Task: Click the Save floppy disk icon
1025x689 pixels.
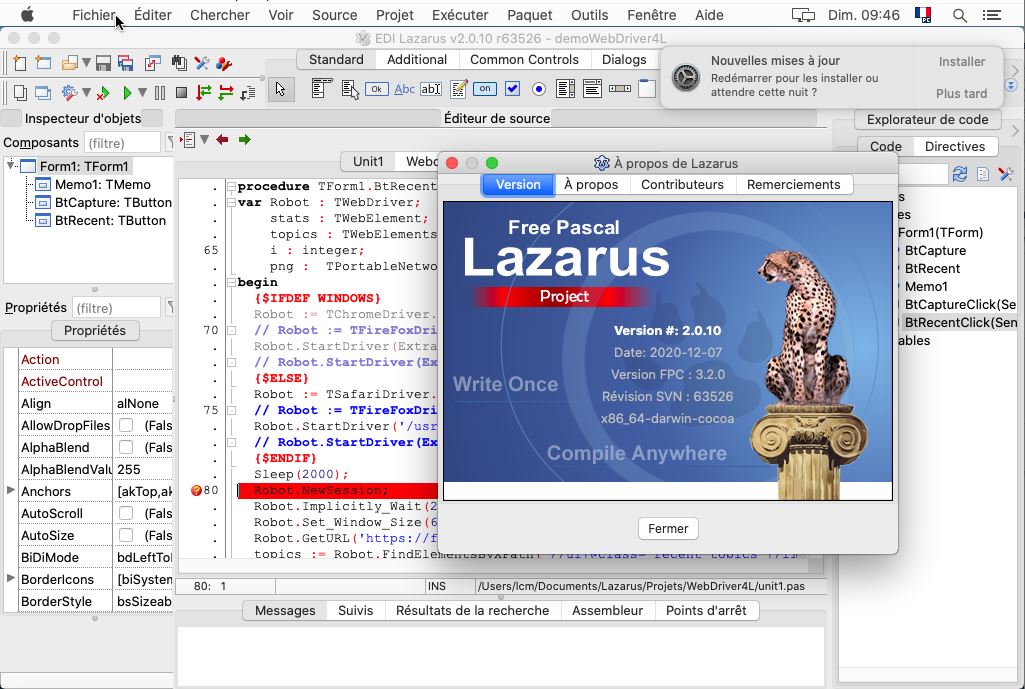Action: pyautogui.click(x=103, y=63)
